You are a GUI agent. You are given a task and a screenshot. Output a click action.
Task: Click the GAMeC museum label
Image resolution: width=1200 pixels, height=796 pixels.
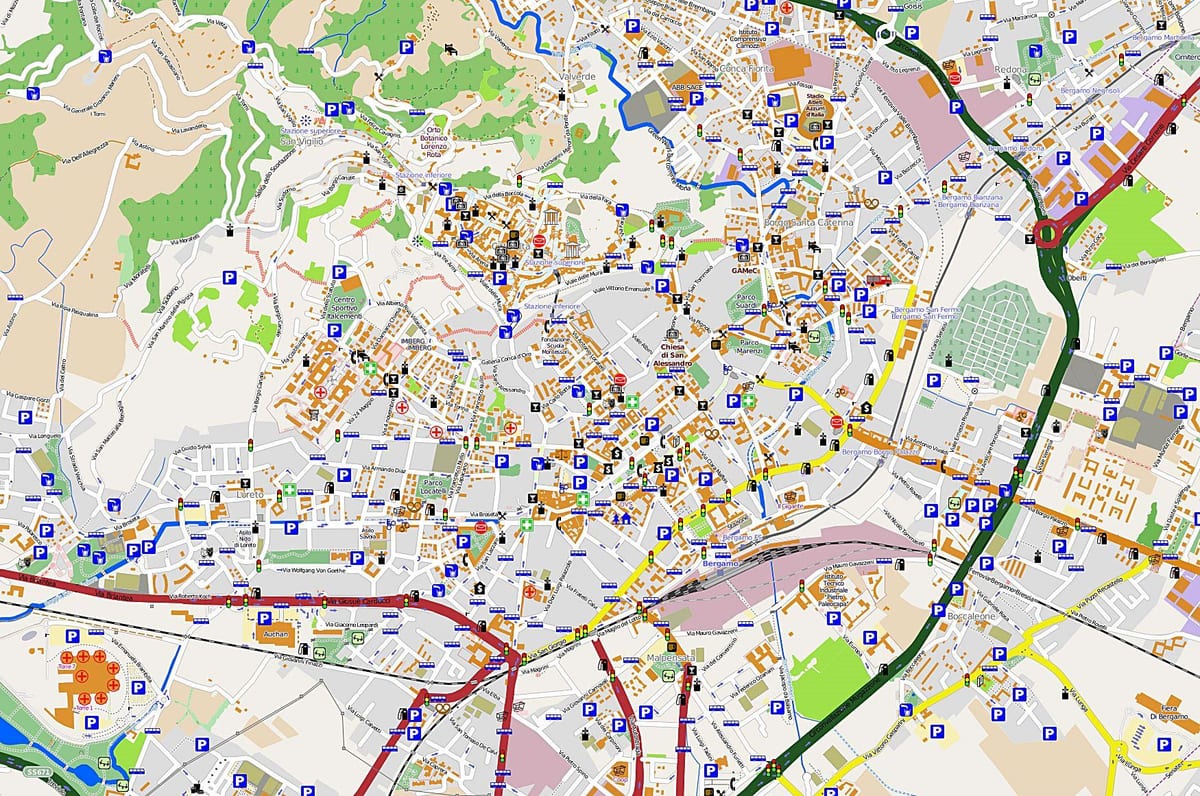click(x=745, y=270)
